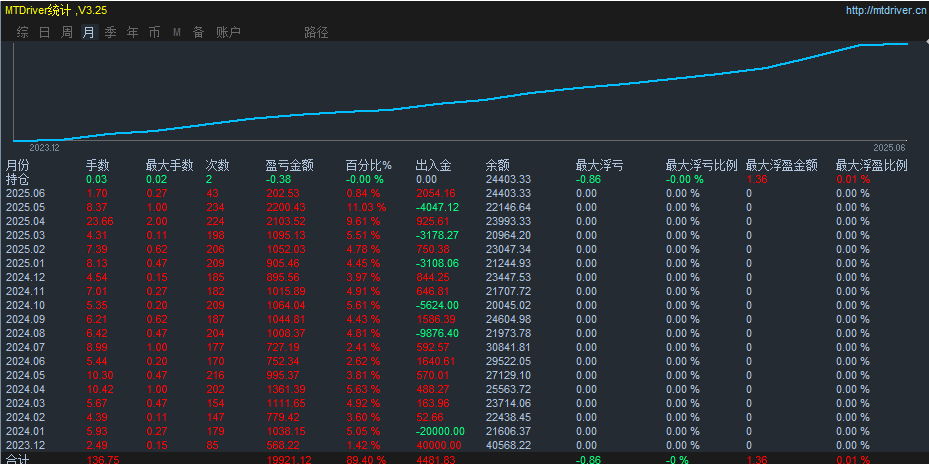This screenshot has height=464, width=929.
Task: Select the 2024.04 month row
Action: 464,389
